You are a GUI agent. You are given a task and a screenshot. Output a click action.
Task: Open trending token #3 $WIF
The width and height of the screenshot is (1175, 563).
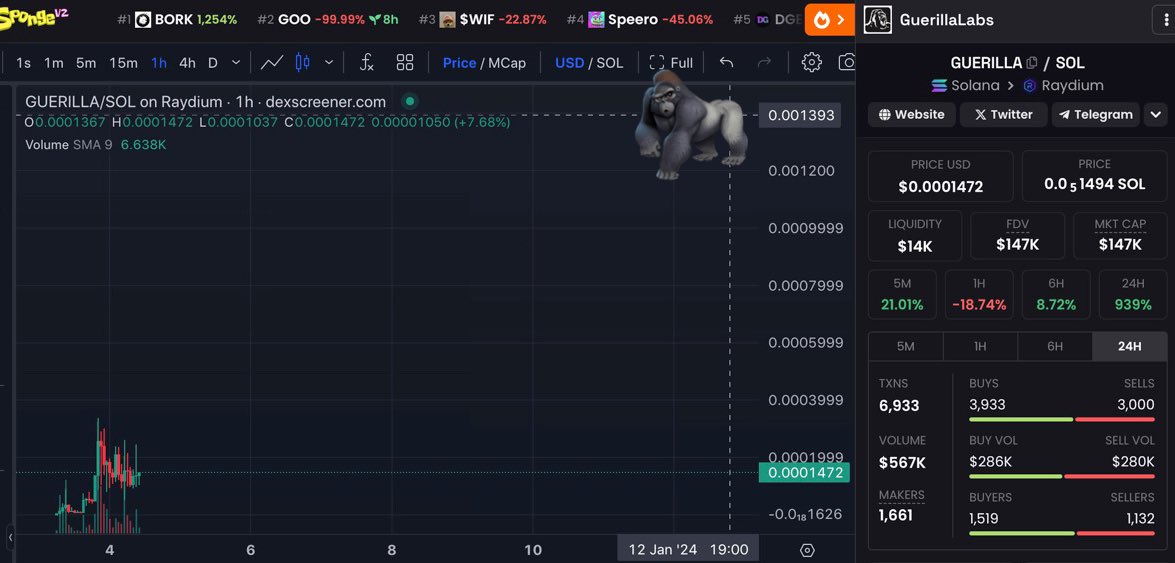[x=483, y=19]
